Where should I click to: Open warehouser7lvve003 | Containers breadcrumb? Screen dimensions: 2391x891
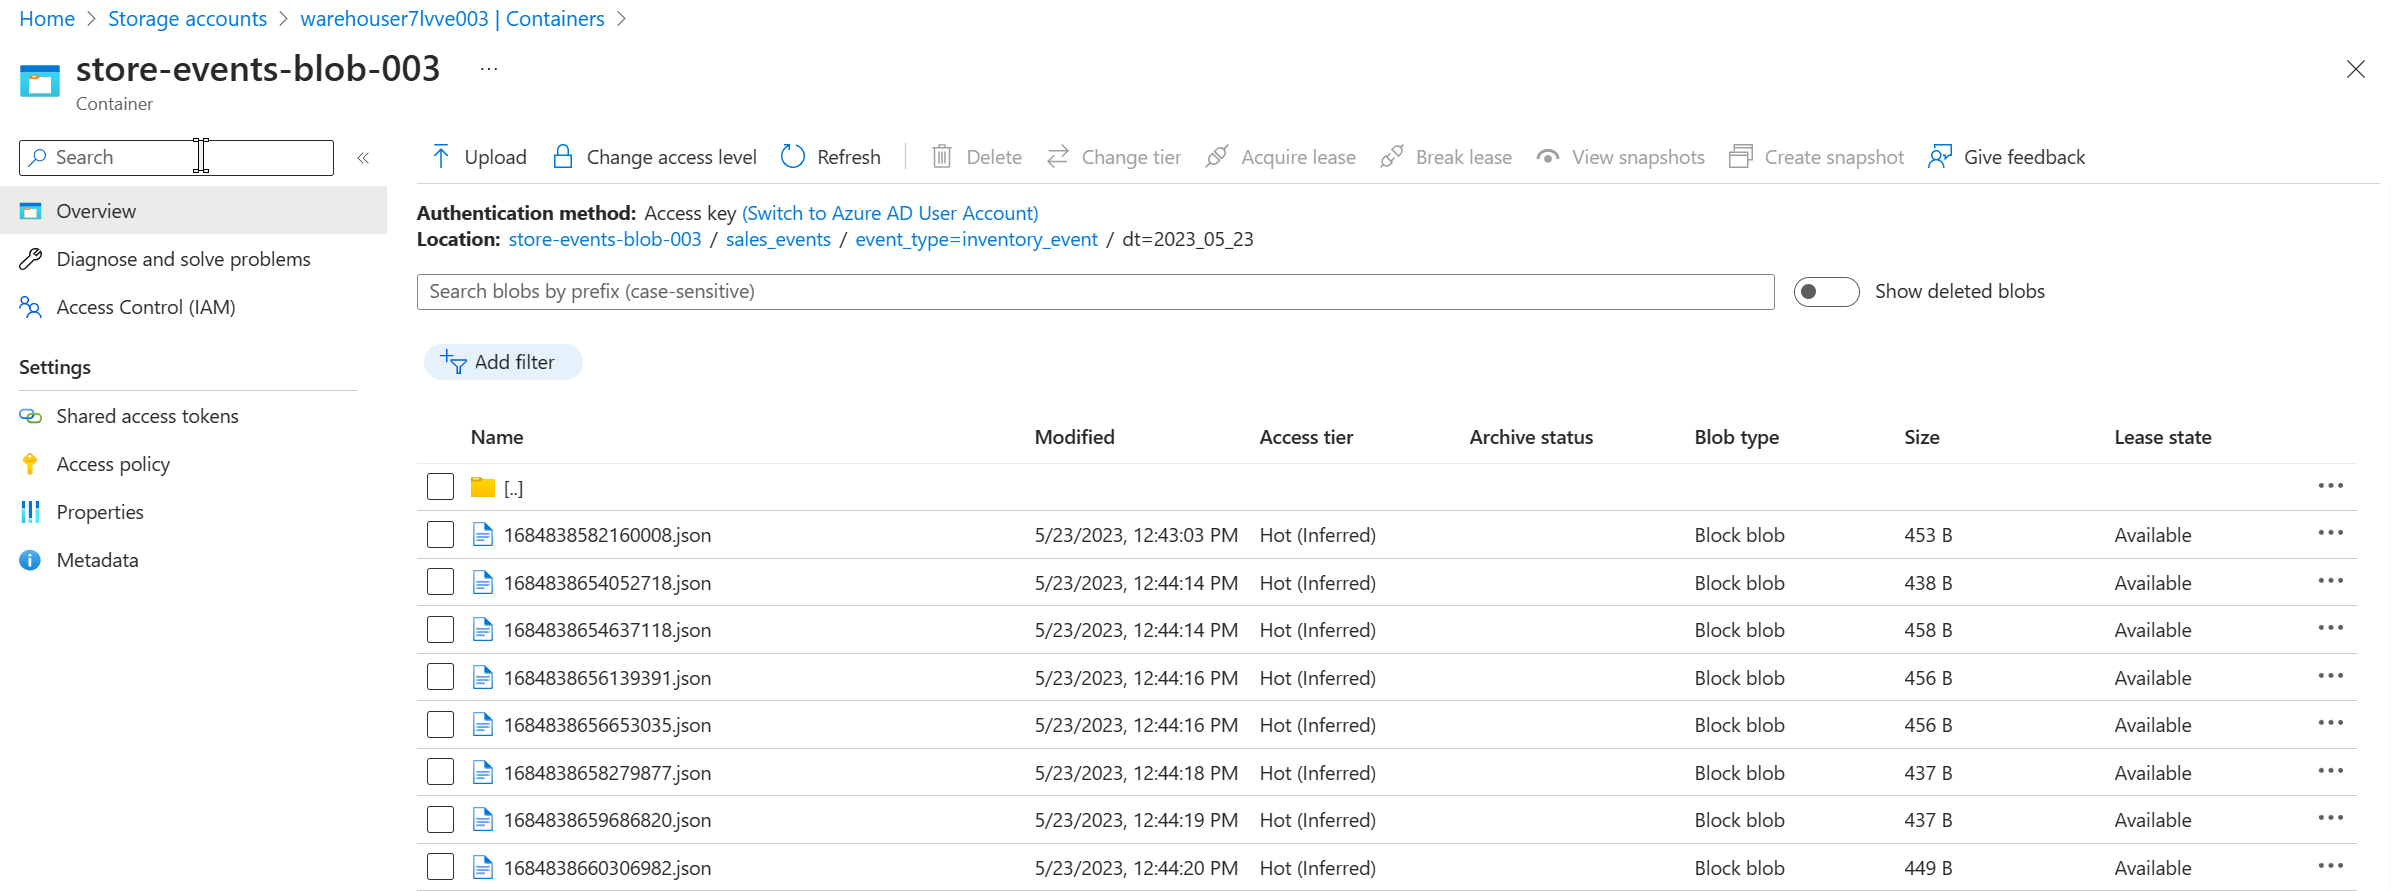click(x=452, y=19)
